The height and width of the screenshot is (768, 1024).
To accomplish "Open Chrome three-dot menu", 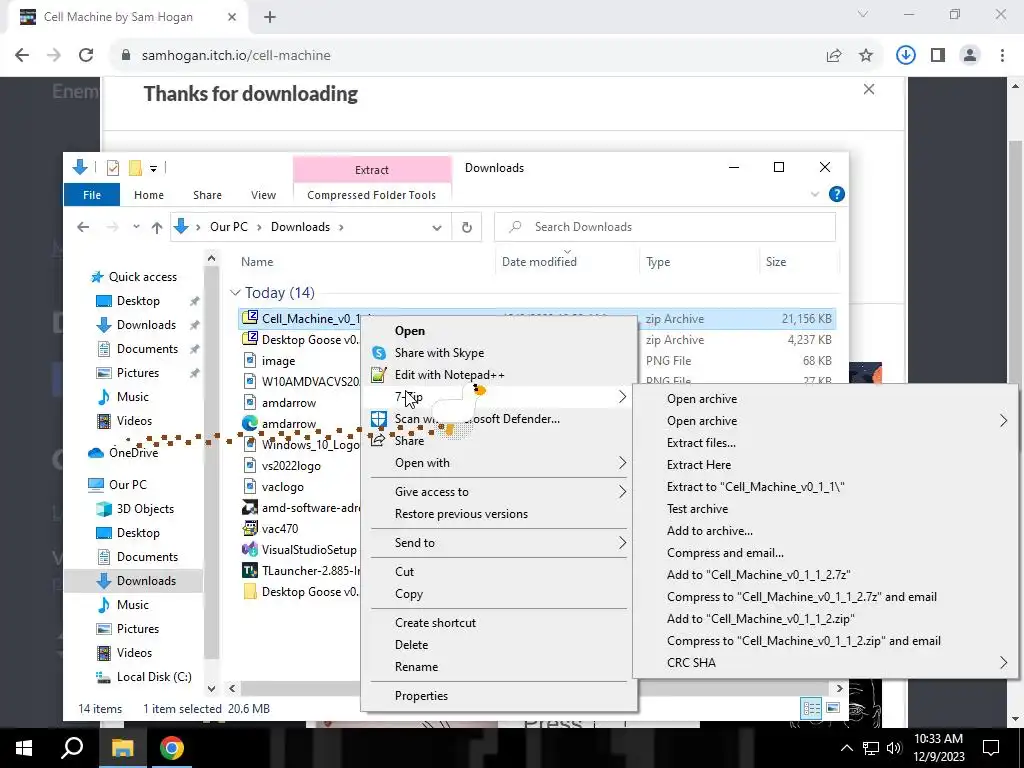I will pyautogui.click(x=1002, y=55).
